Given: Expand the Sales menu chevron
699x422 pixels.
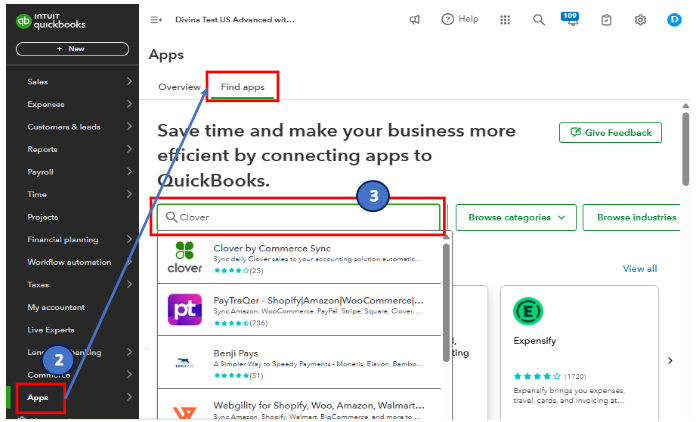Looking at the screenshot, I should [x=129, y=81].
